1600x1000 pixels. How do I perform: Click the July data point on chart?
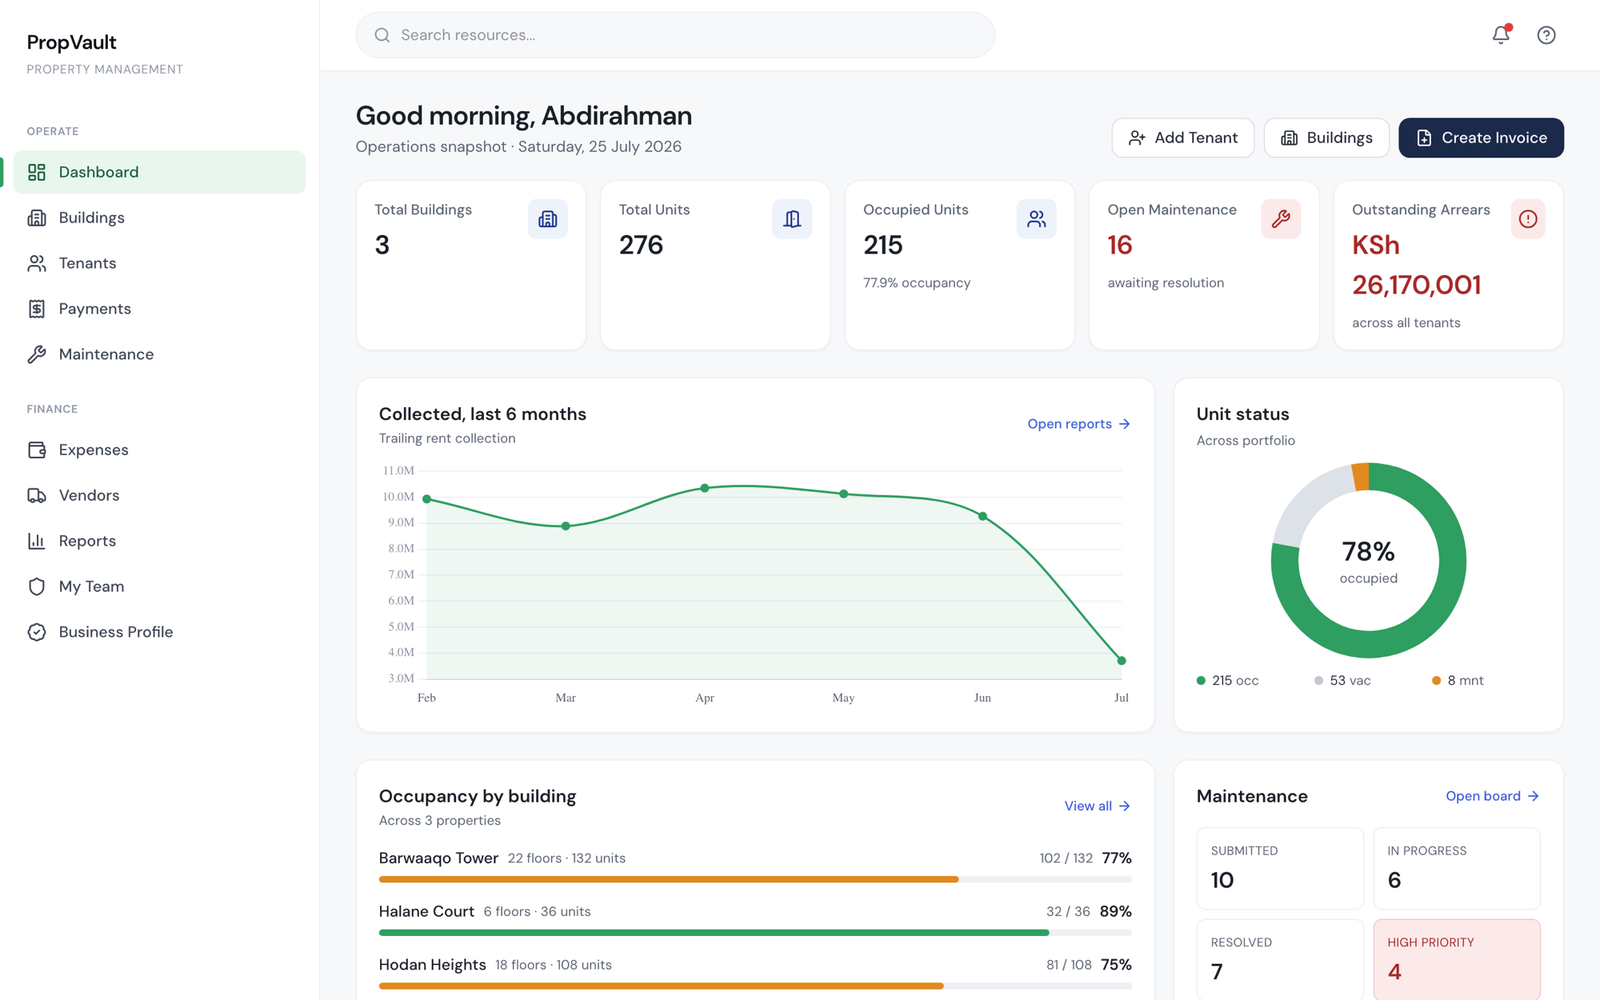[1121, 660]
